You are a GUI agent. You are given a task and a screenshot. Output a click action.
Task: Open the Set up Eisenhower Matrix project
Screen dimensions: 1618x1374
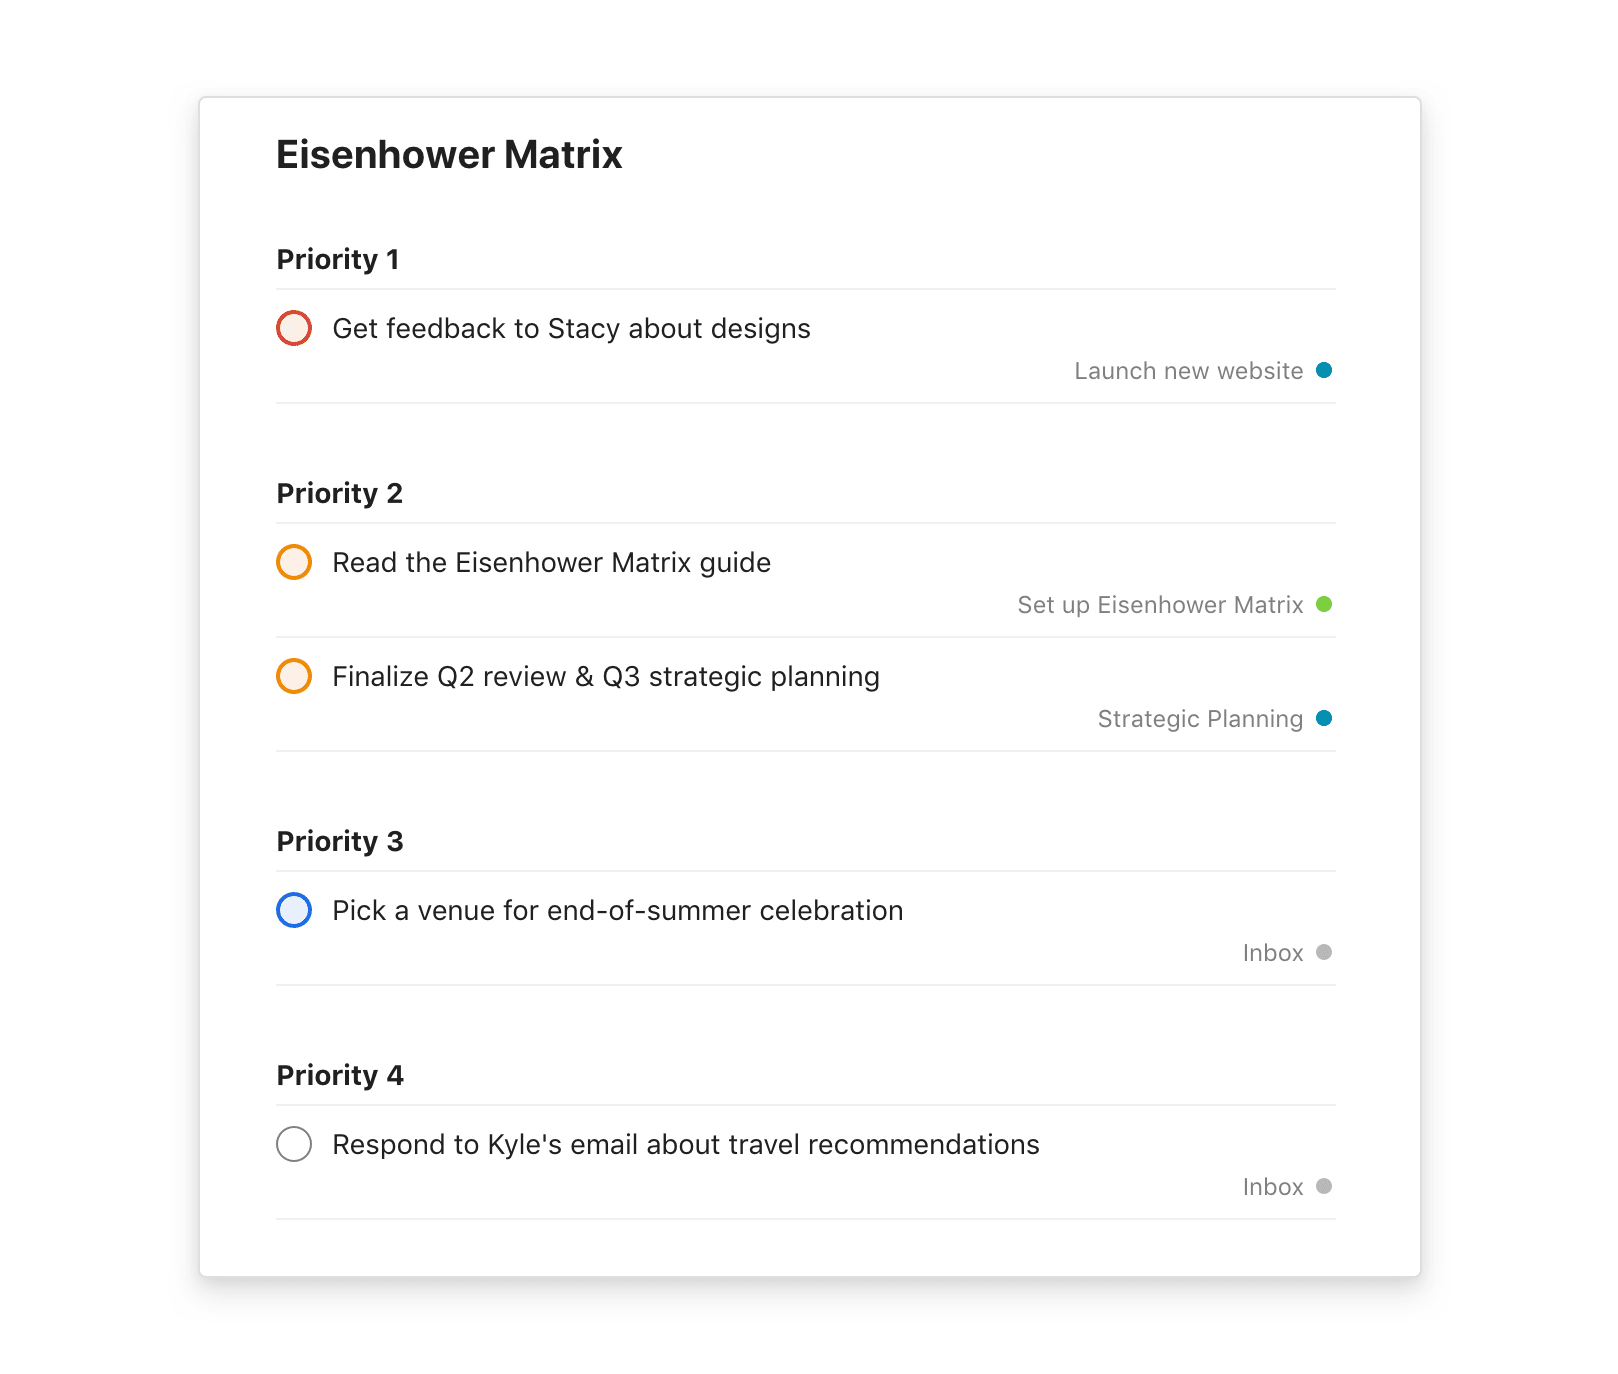point(1159,604)
